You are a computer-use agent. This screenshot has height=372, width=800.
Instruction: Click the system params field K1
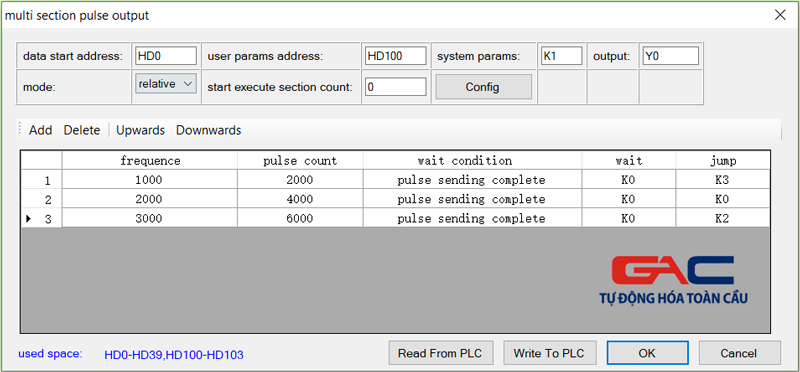point(561,56)
